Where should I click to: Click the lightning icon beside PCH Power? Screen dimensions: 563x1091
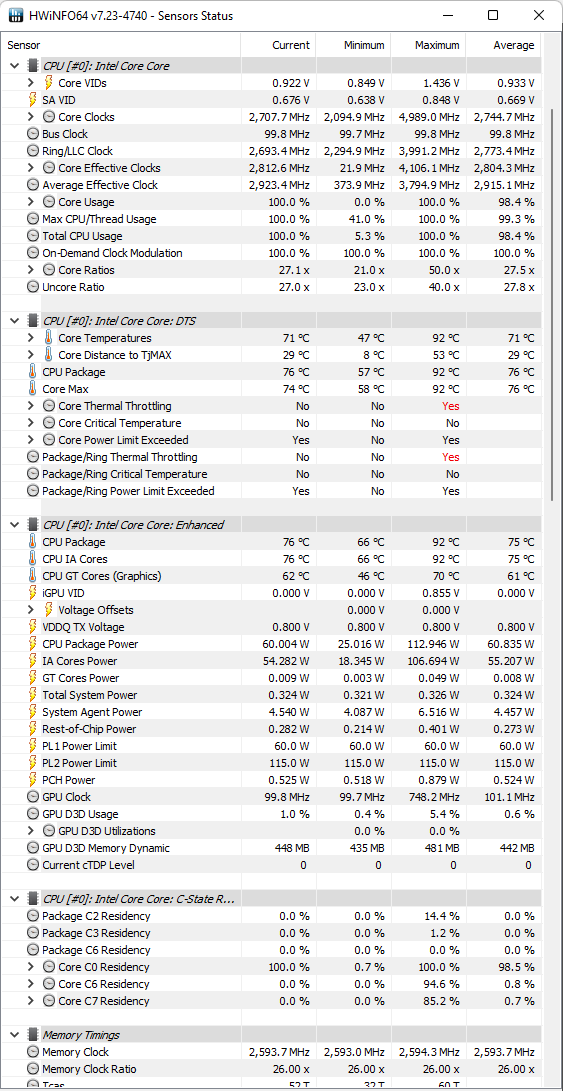[x=33, y=780]
